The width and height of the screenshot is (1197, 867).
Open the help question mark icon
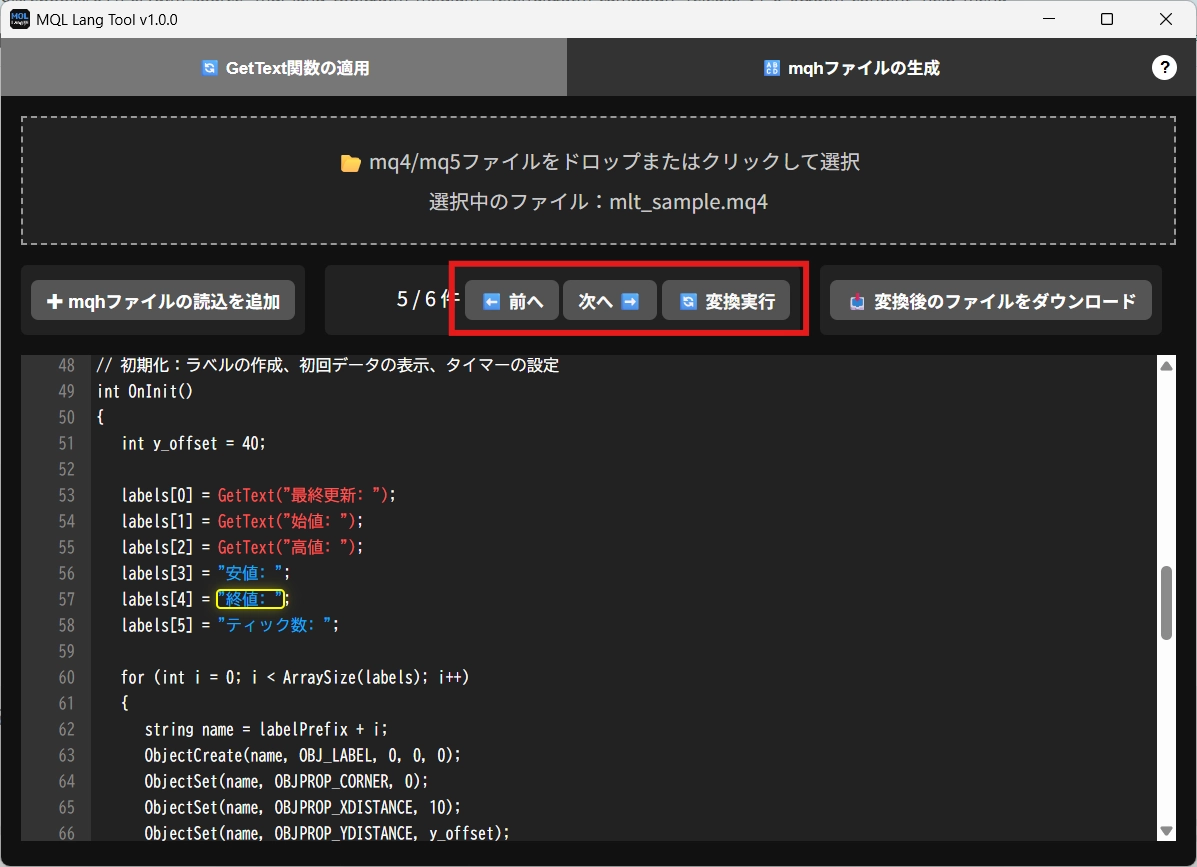pos(1164,67)
